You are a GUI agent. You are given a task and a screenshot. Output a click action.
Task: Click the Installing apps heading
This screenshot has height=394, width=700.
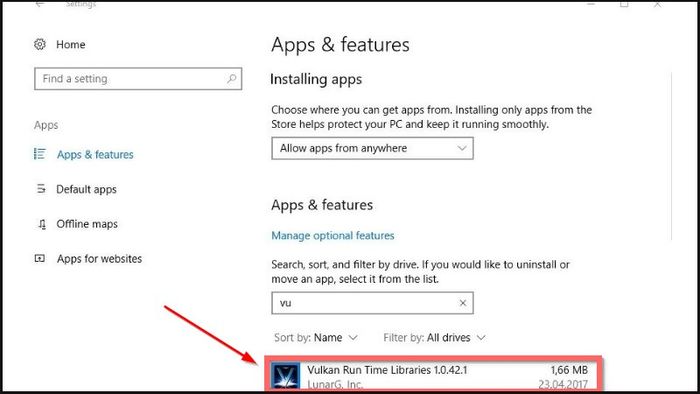coord(316,80)
